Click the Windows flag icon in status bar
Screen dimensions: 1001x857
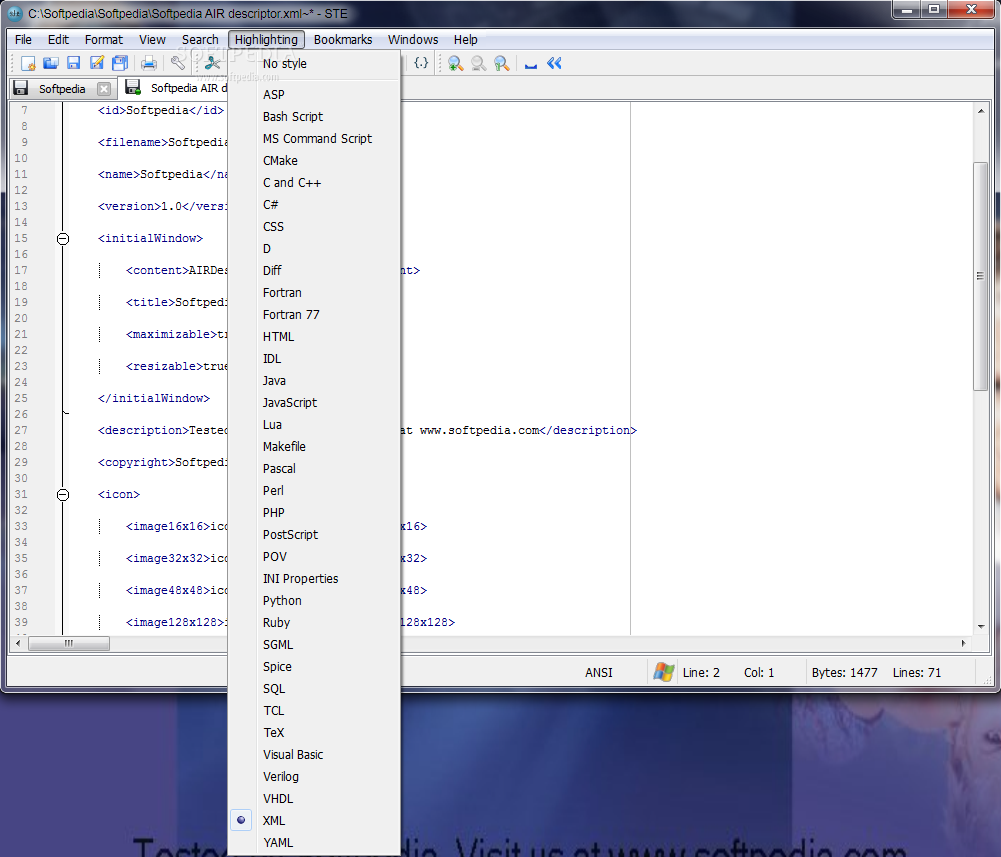point(664,672)
